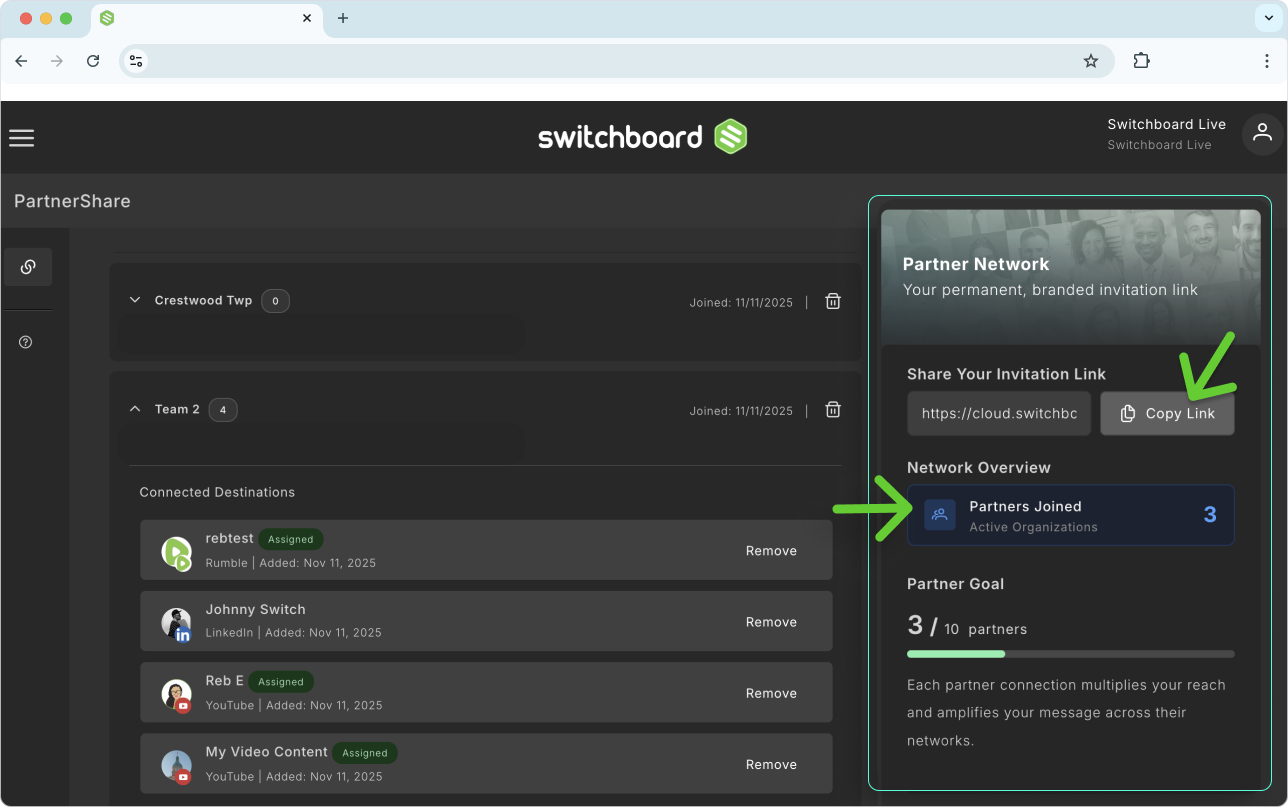1288x807 pixels.
Task: Open the user account avatar menu
Action: (1262, 134)
